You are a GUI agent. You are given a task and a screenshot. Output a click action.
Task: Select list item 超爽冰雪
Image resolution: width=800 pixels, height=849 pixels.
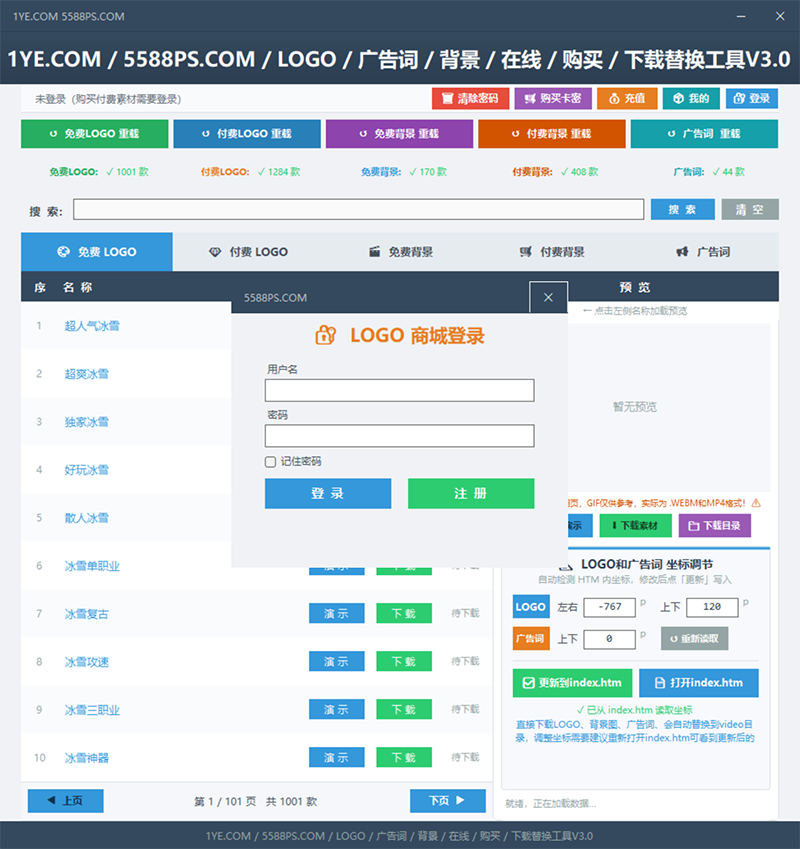(87, 374)
